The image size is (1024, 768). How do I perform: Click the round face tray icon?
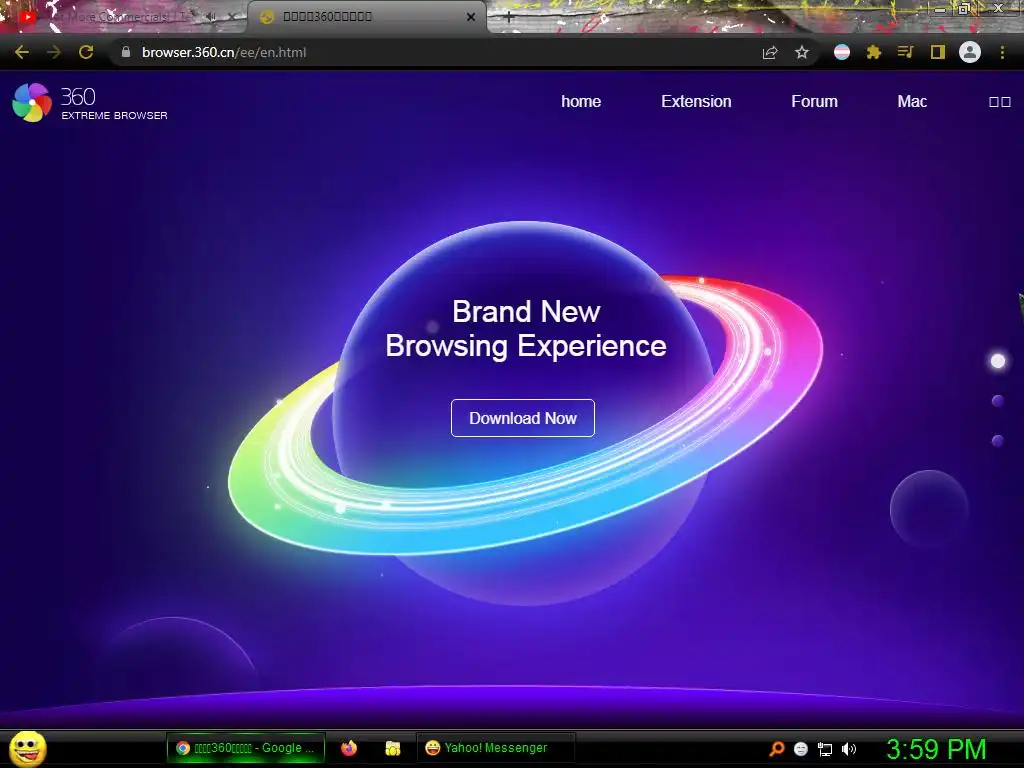pos(801,749)
